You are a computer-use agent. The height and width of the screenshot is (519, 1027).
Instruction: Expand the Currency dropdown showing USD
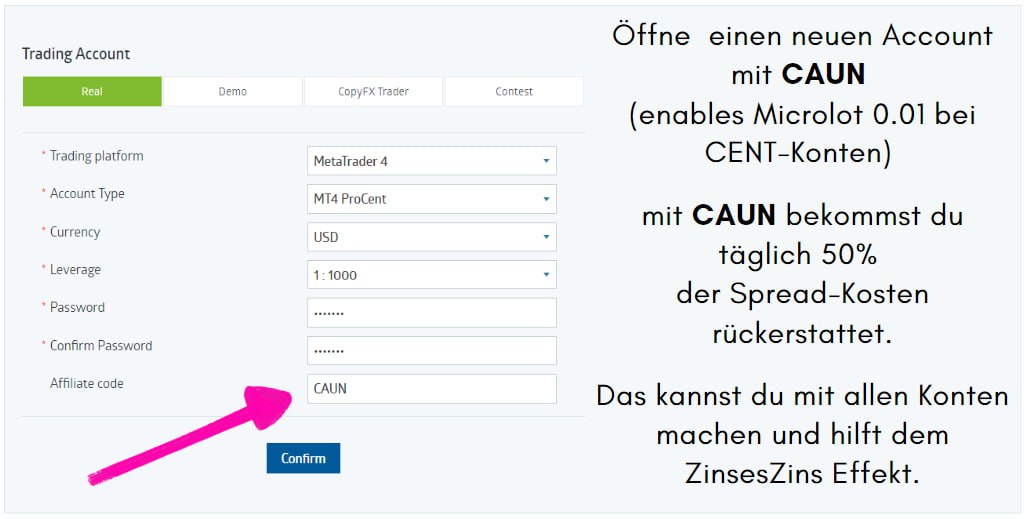coord(431,237)
